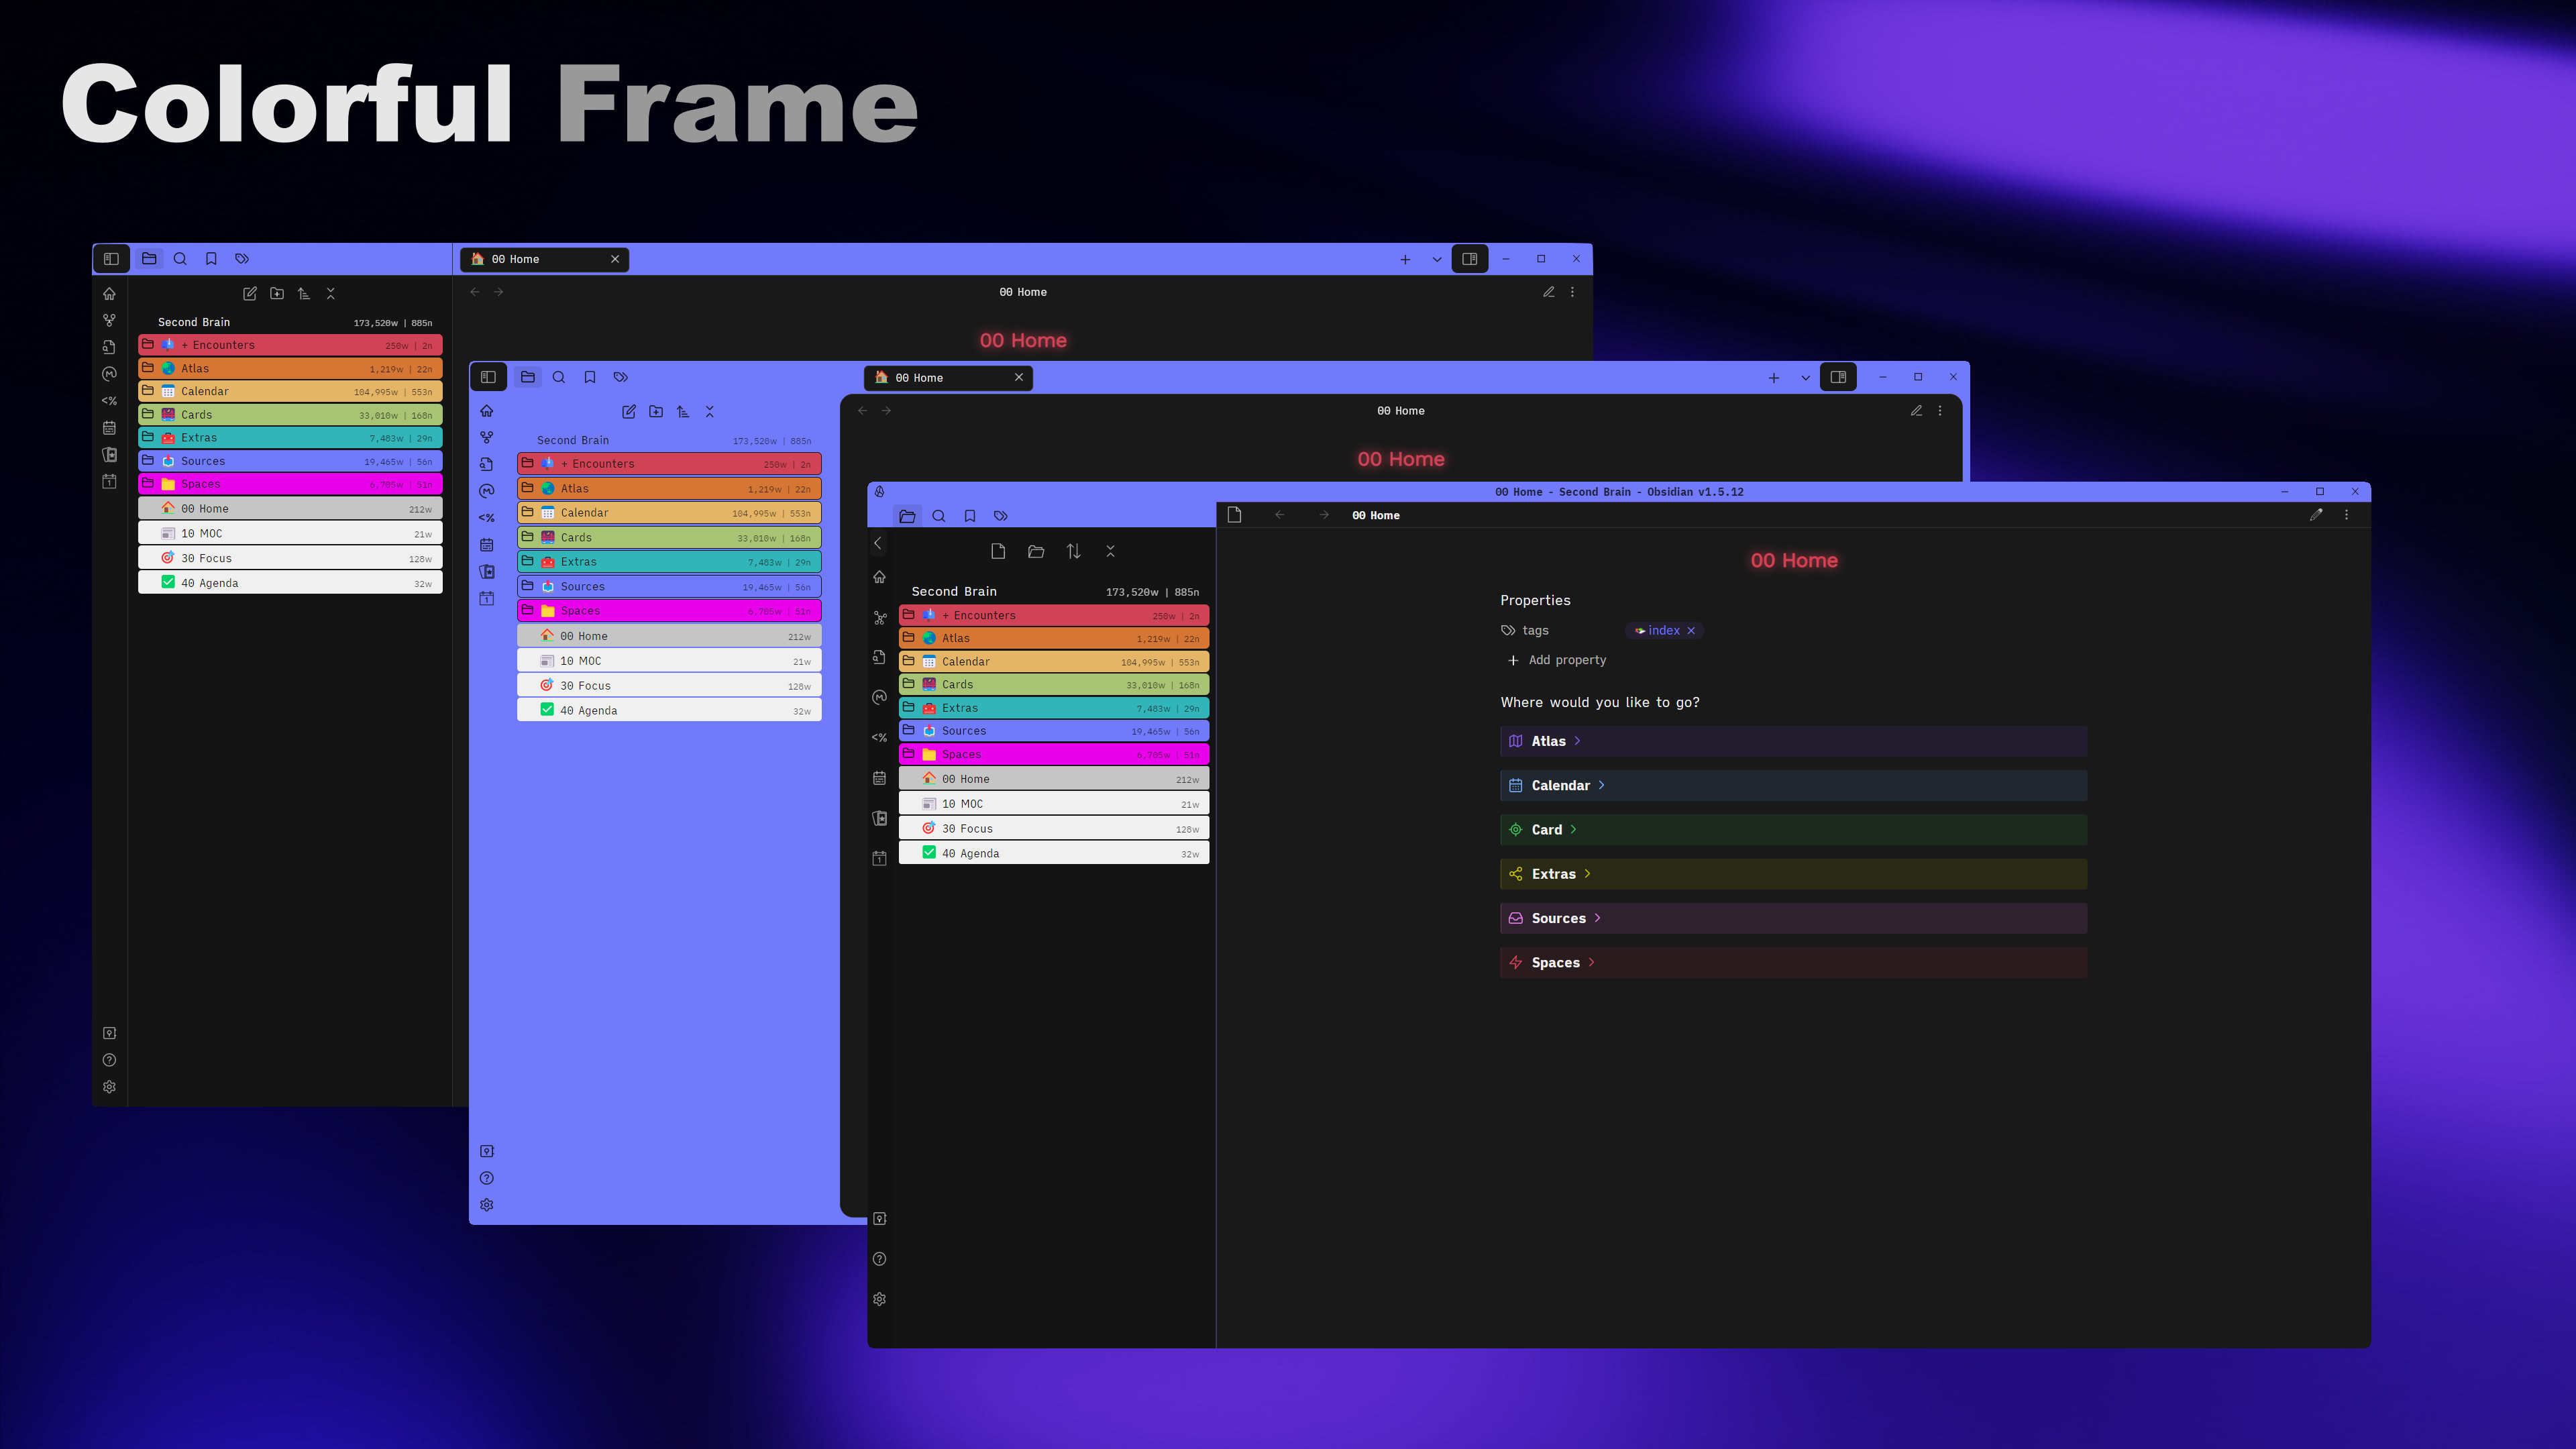Toggle edit mode pencil in front window

click(2316, 515)
